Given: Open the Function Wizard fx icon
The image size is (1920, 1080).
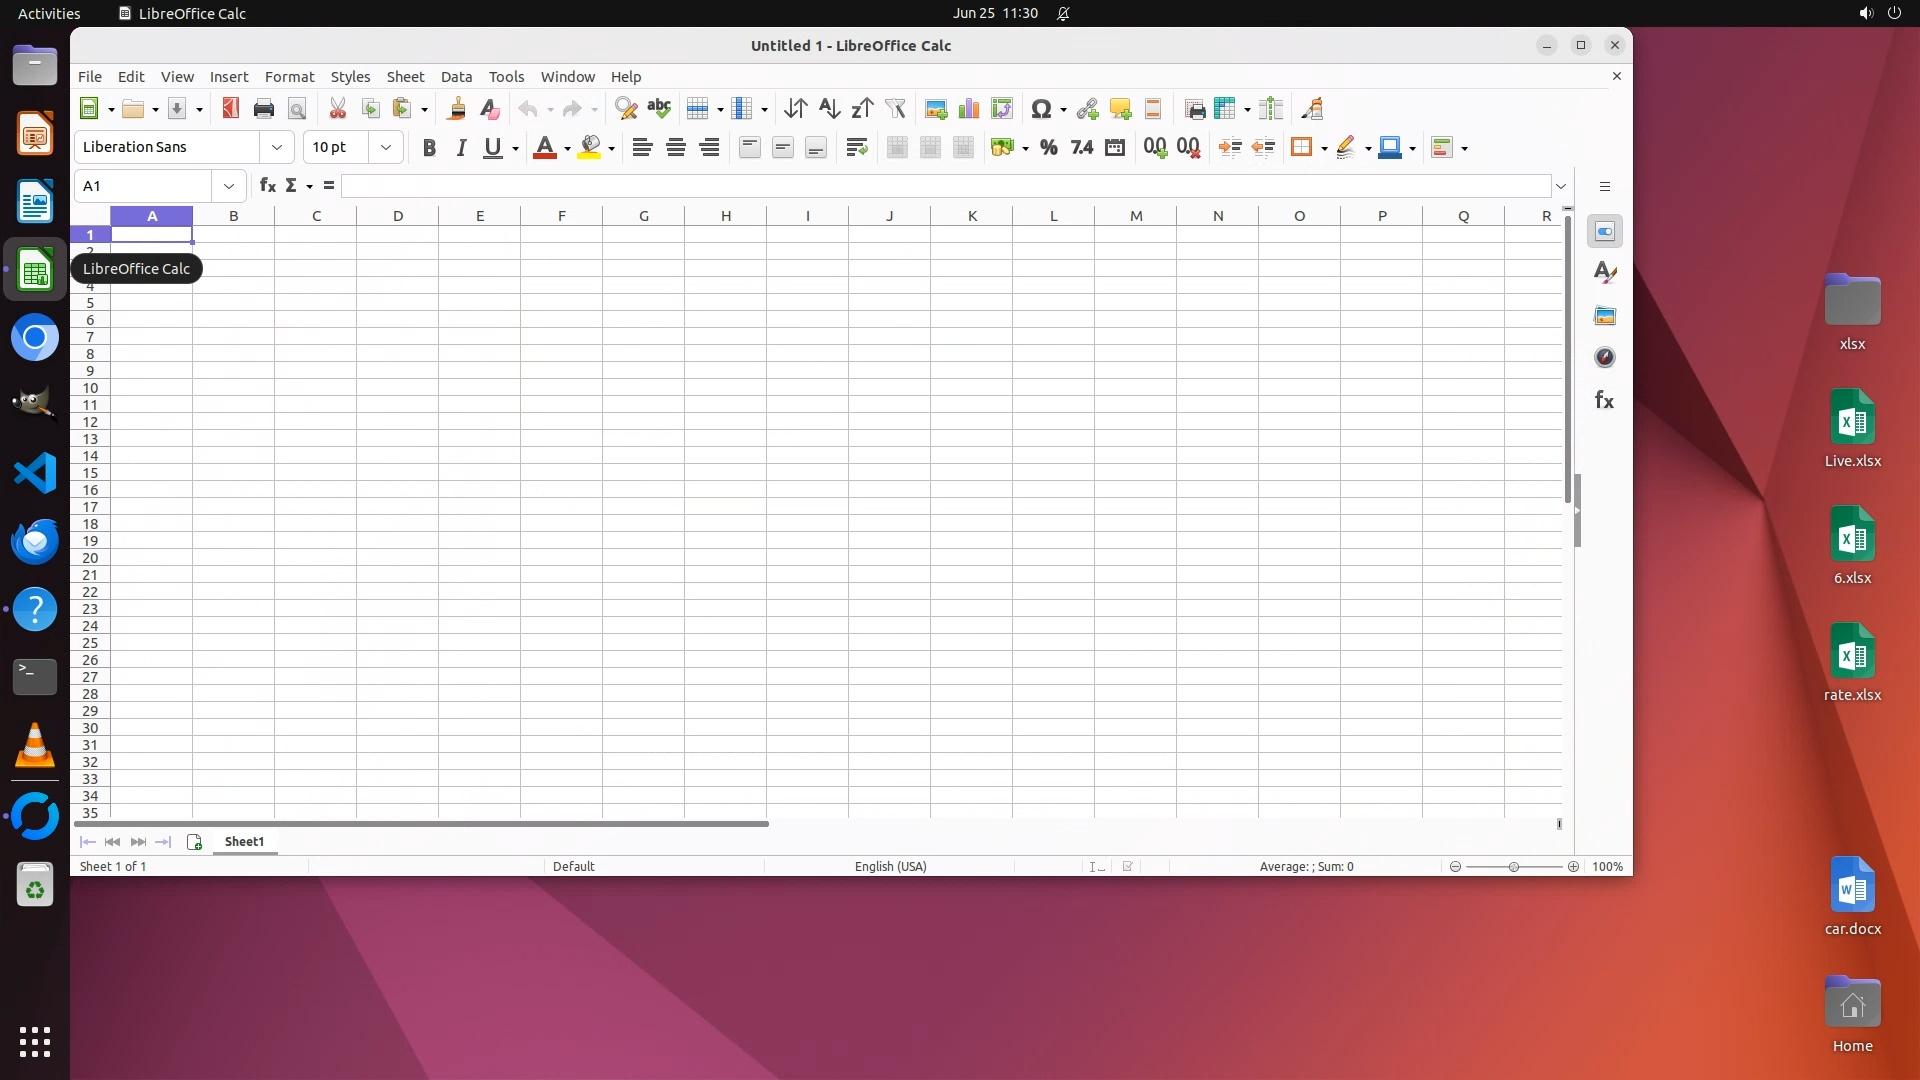Looking at the screenshot, I should tap(267, 186).
